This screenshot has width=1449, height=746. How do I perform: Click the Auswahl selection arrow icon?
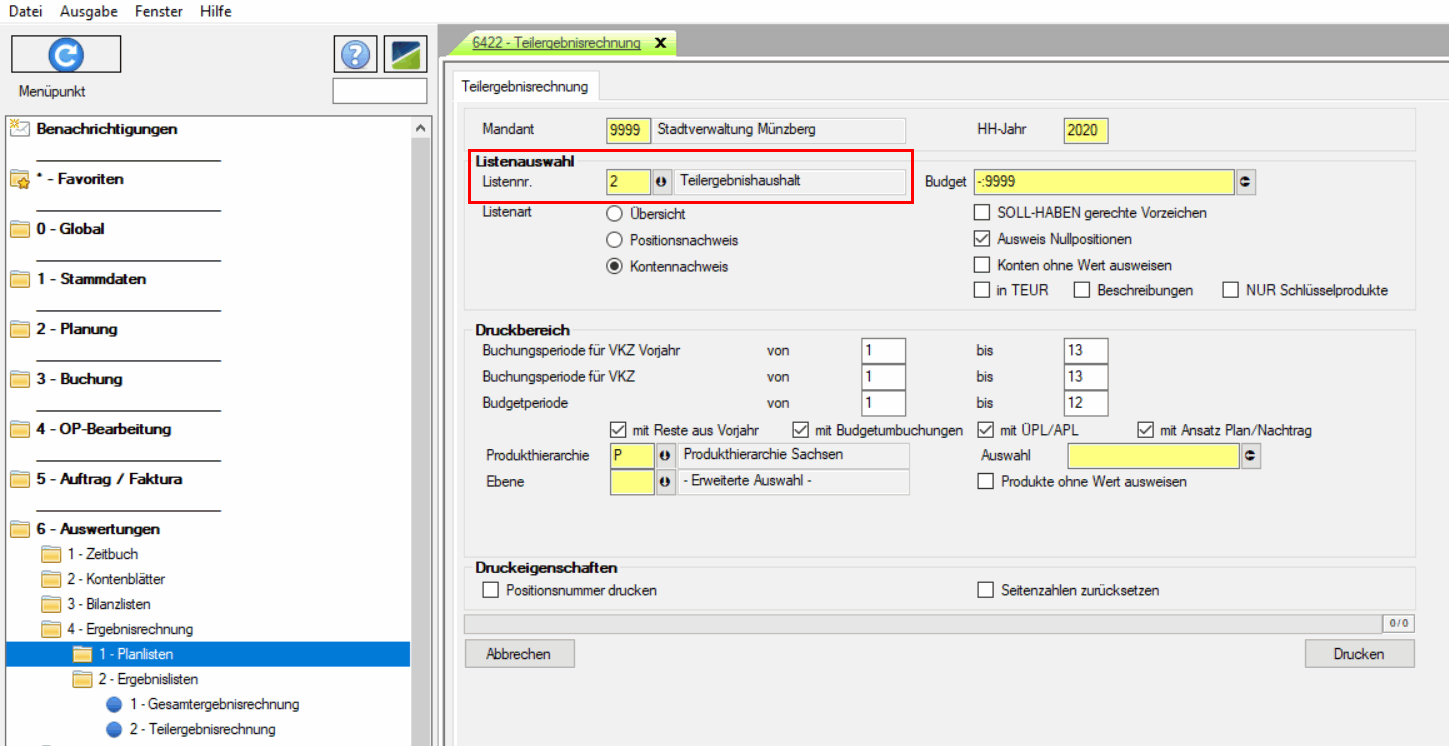tap(1250, 456)
